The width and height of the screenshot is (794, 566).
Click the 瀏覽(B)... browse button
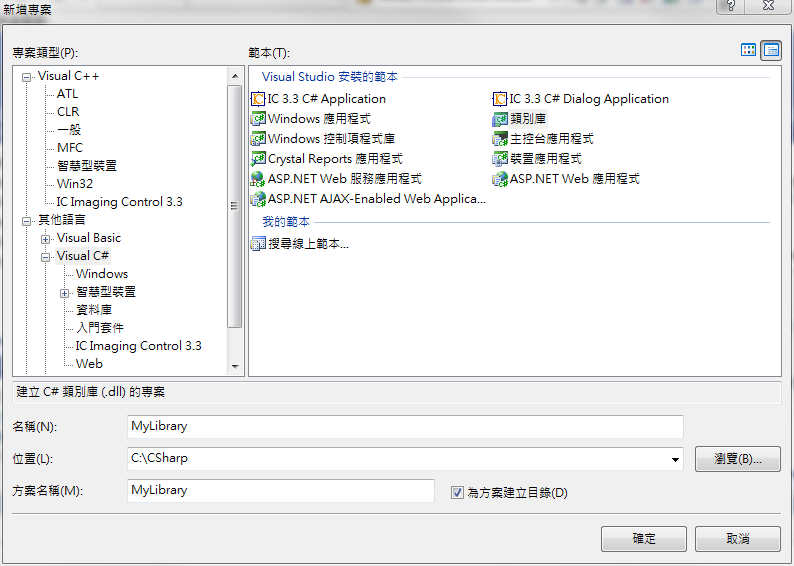(x=738, y=459)
